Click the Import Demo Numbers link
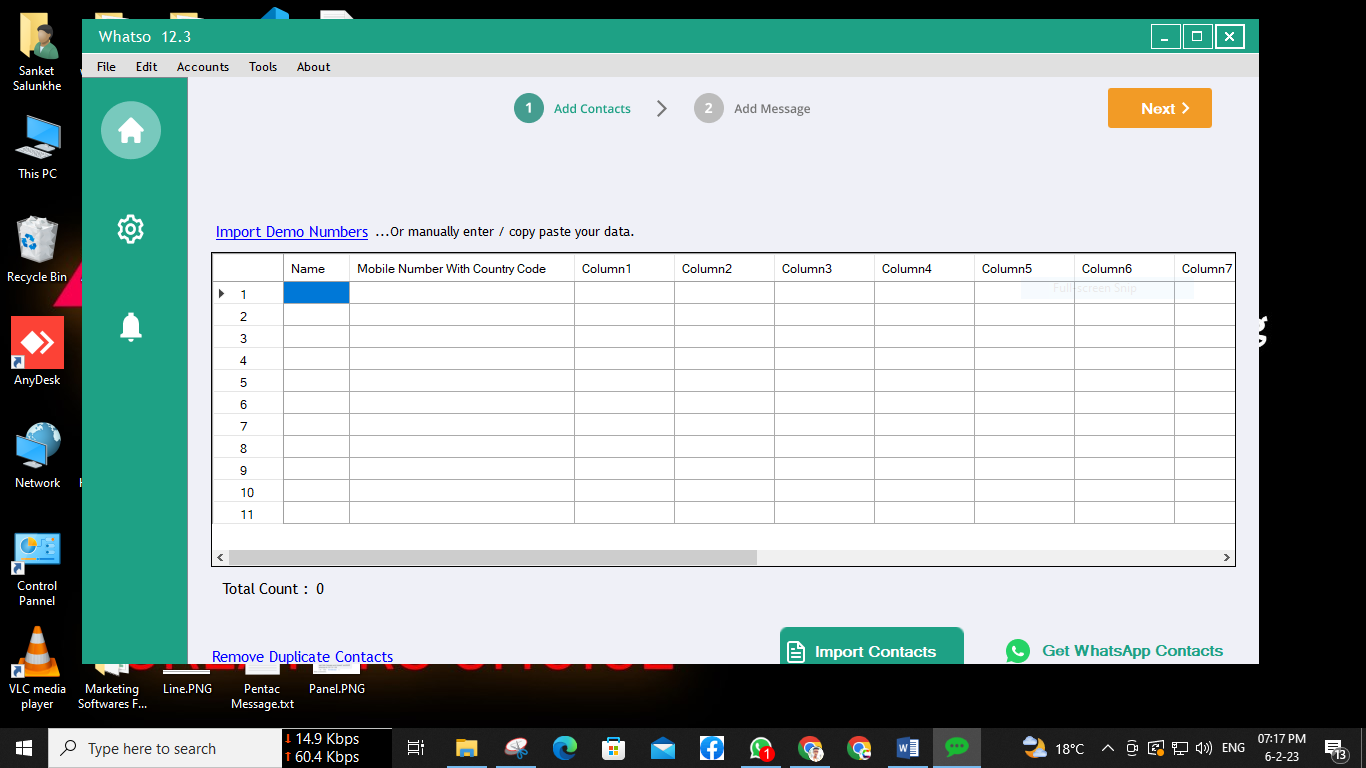The image size is (1366, 768). 292,232
